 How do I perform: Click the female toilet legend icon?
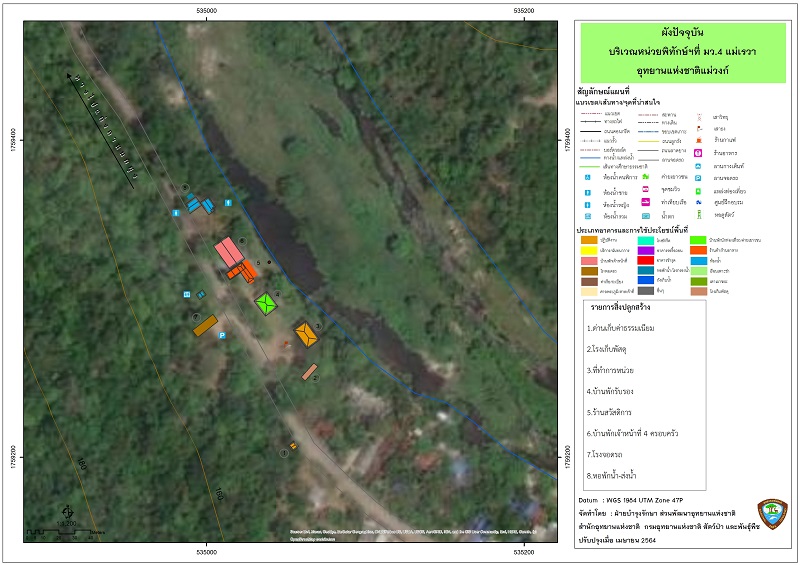pos(588,205)
